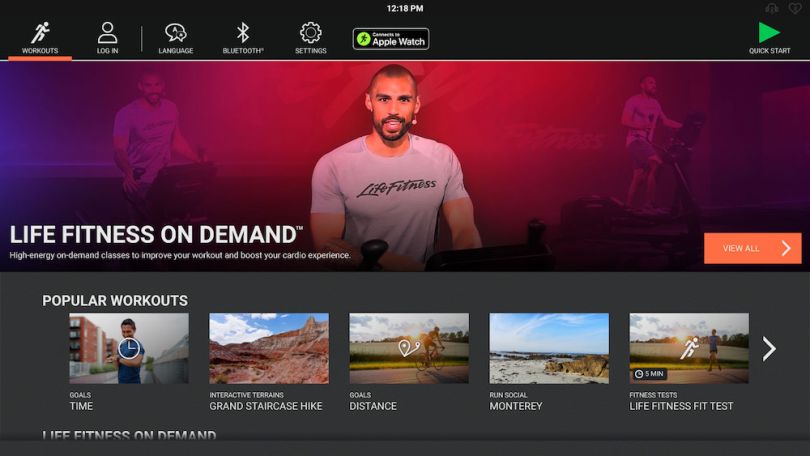Screen dimensions: 810x456
Task: Select the Time goal workout thumbnail
Action: pyautogui.click(x=128, y=348)
